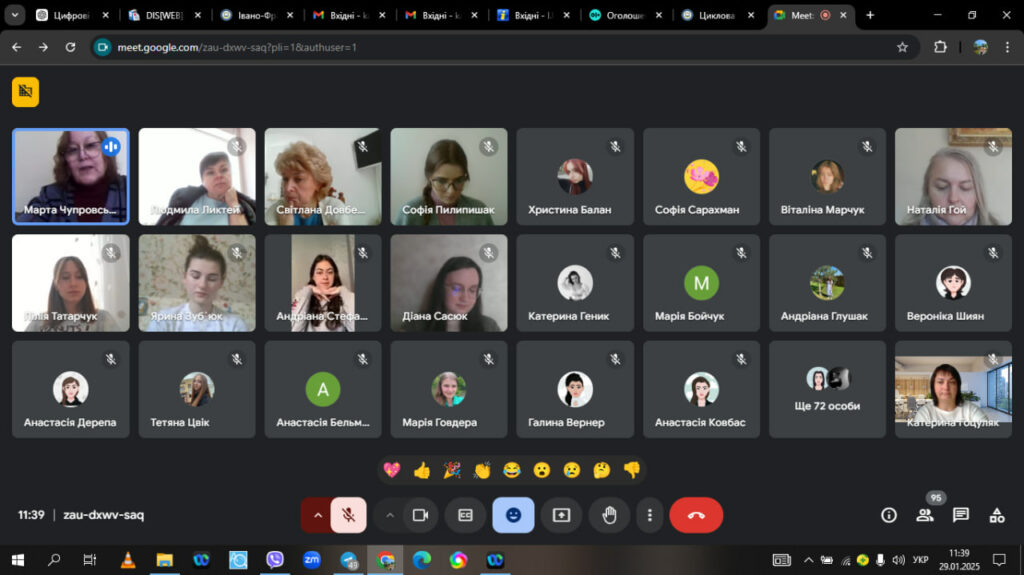Open the browser tab search dropdown

(x=14, y=15)
